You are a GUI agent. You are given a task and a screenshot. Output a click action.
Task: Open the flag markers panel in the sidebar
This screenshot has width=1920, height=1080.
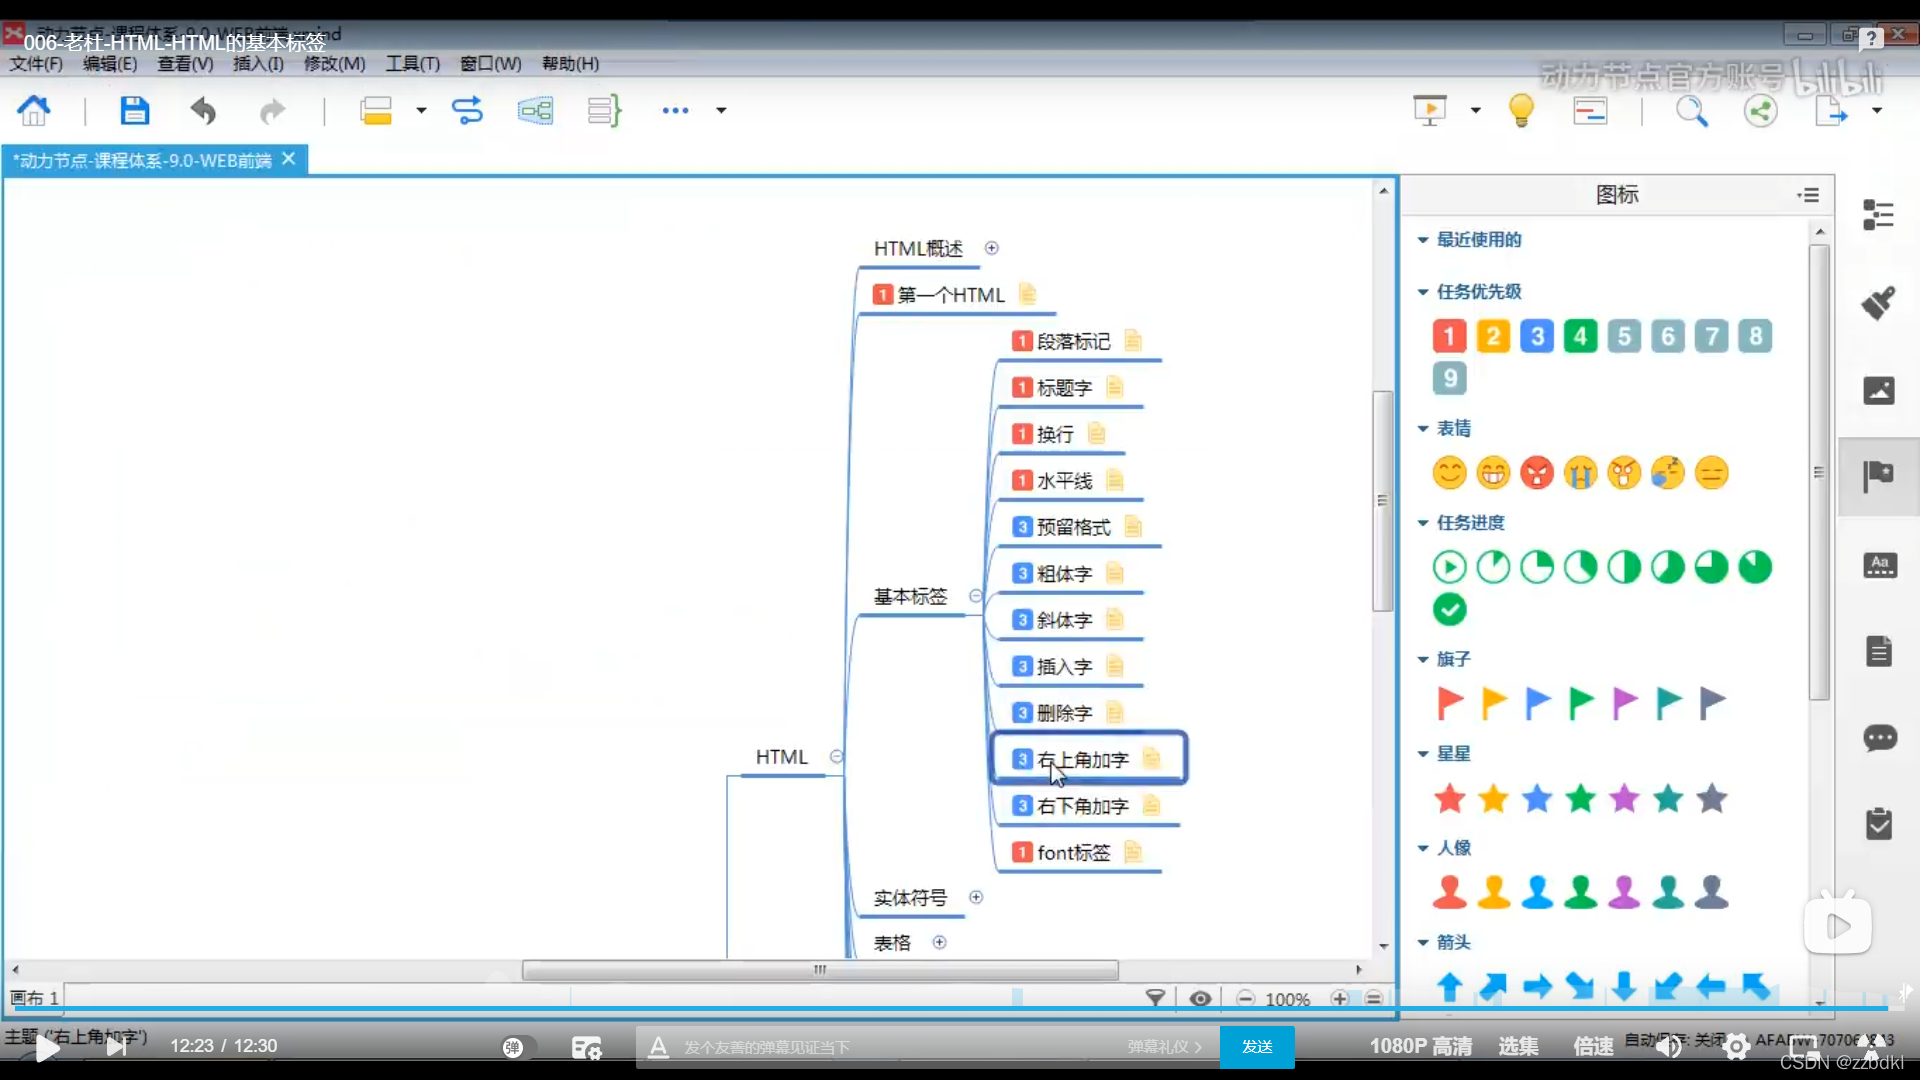click(x=1878, y=476)
